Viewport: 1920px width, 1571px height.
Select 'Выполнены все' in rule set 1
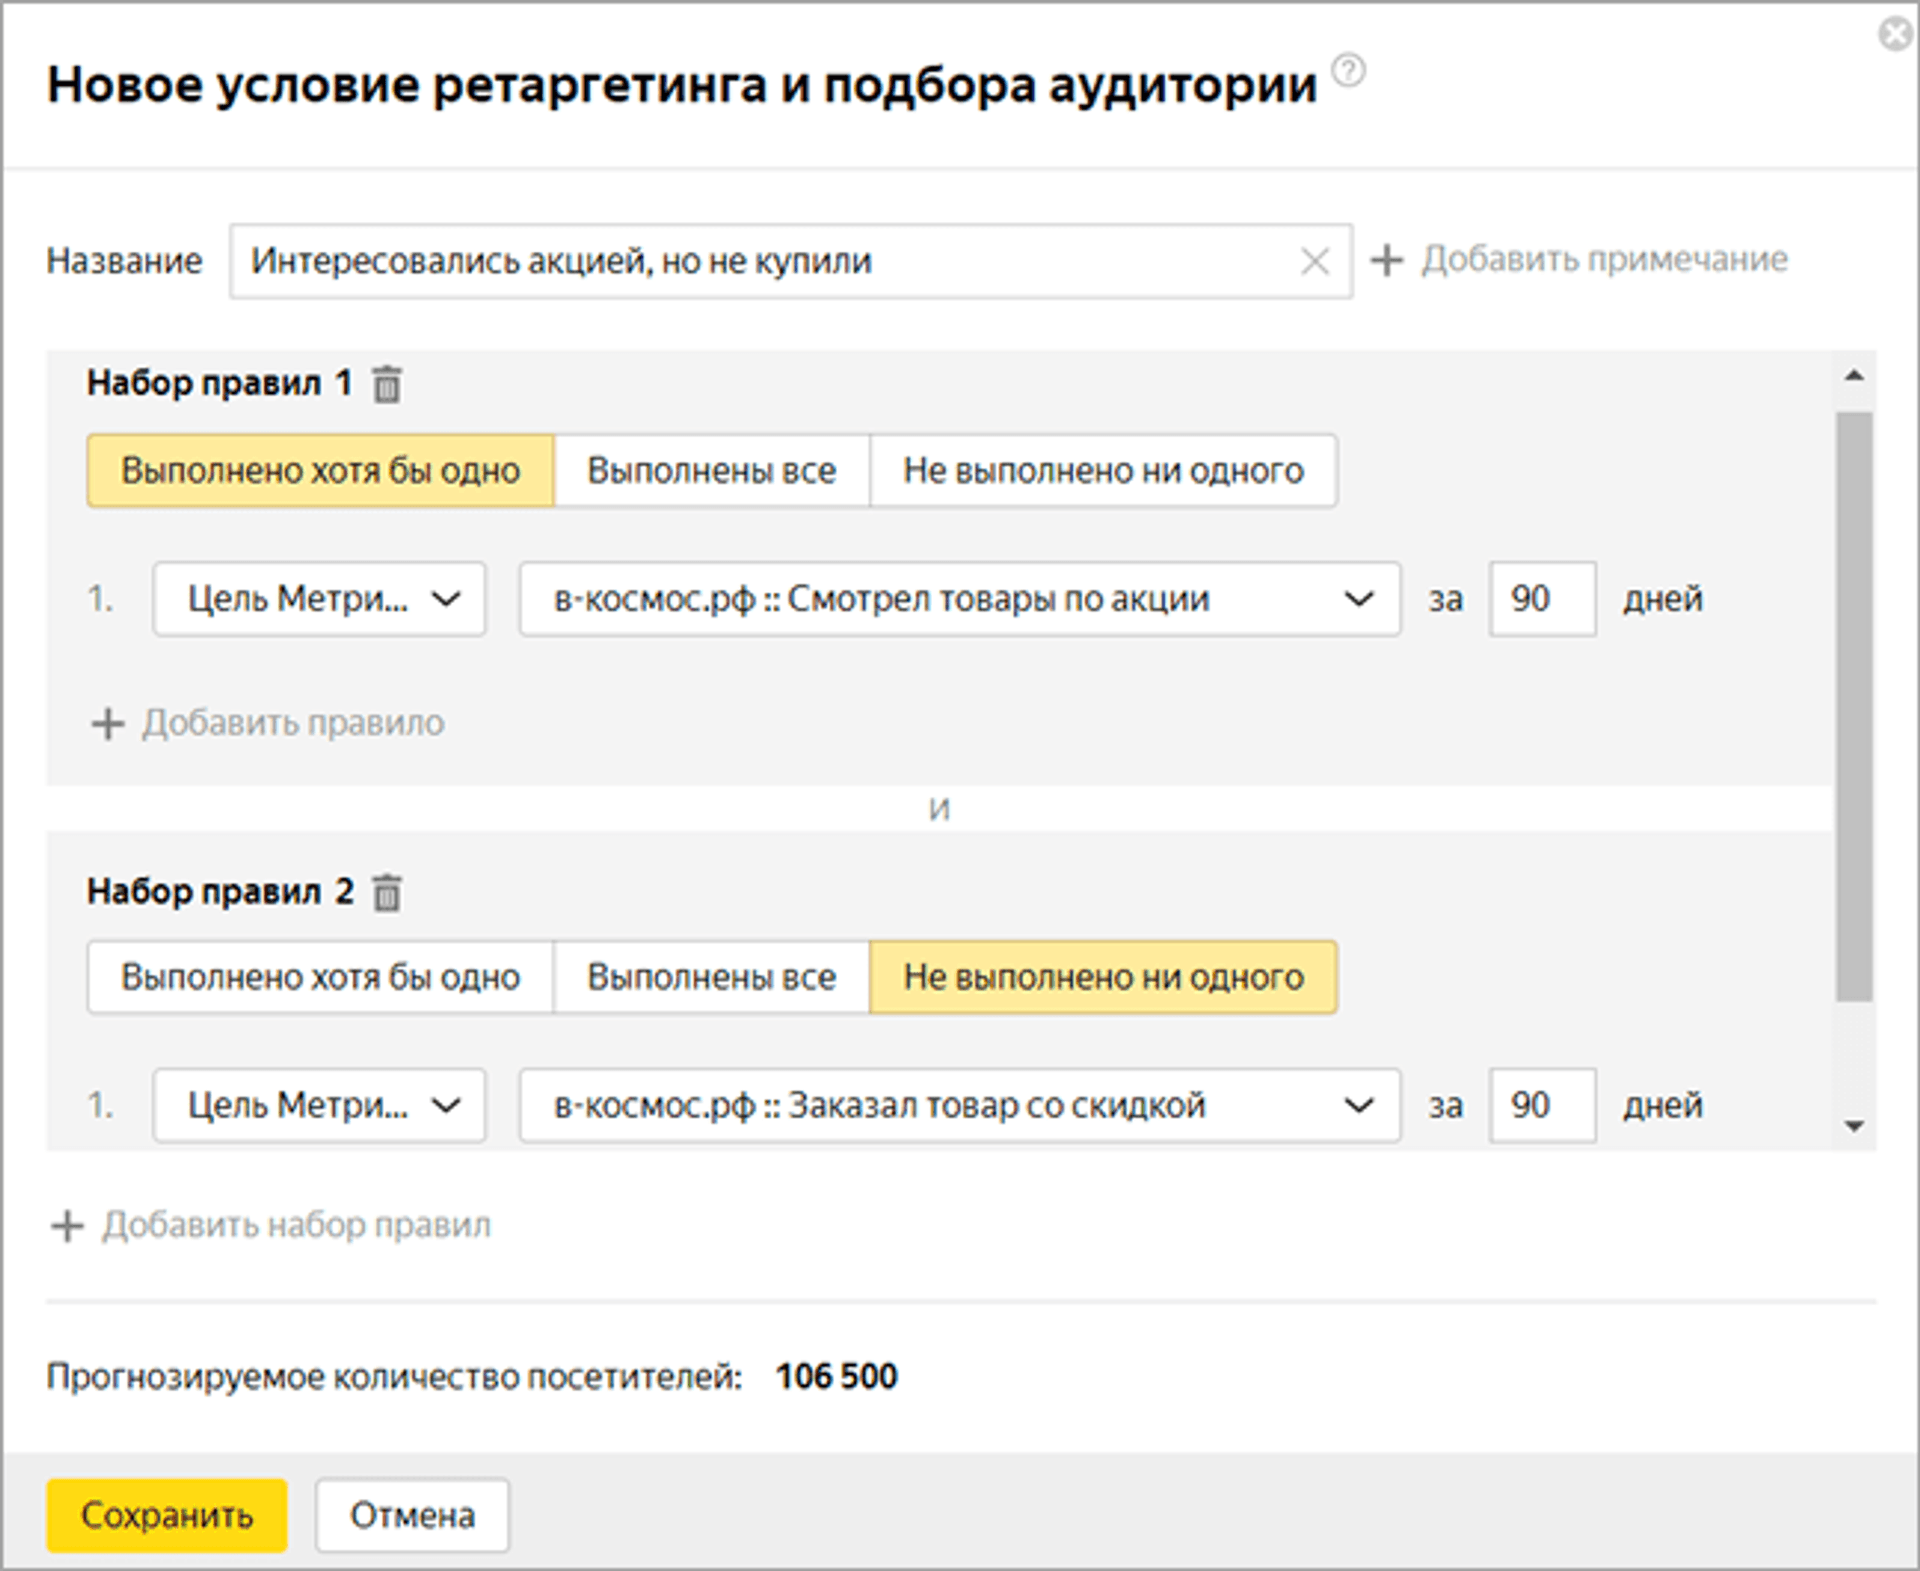(712, 470)
